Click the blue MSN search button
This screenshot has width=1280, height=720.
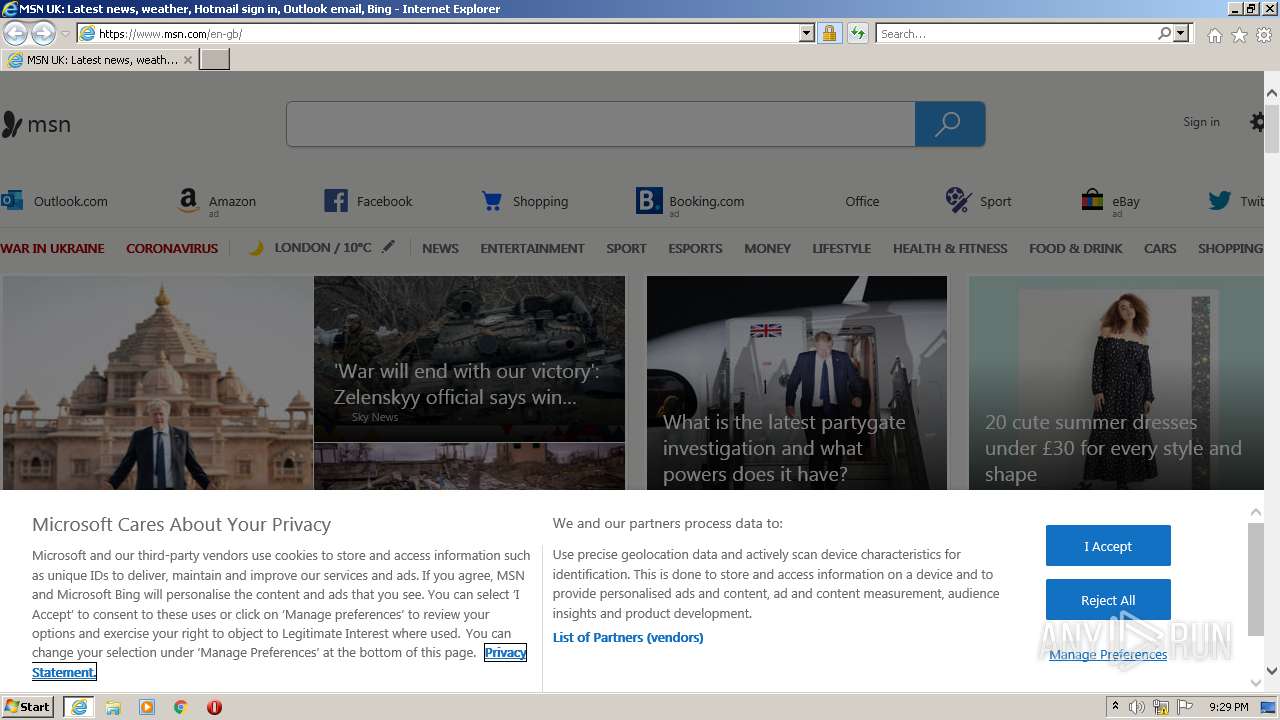click(950, 124)
